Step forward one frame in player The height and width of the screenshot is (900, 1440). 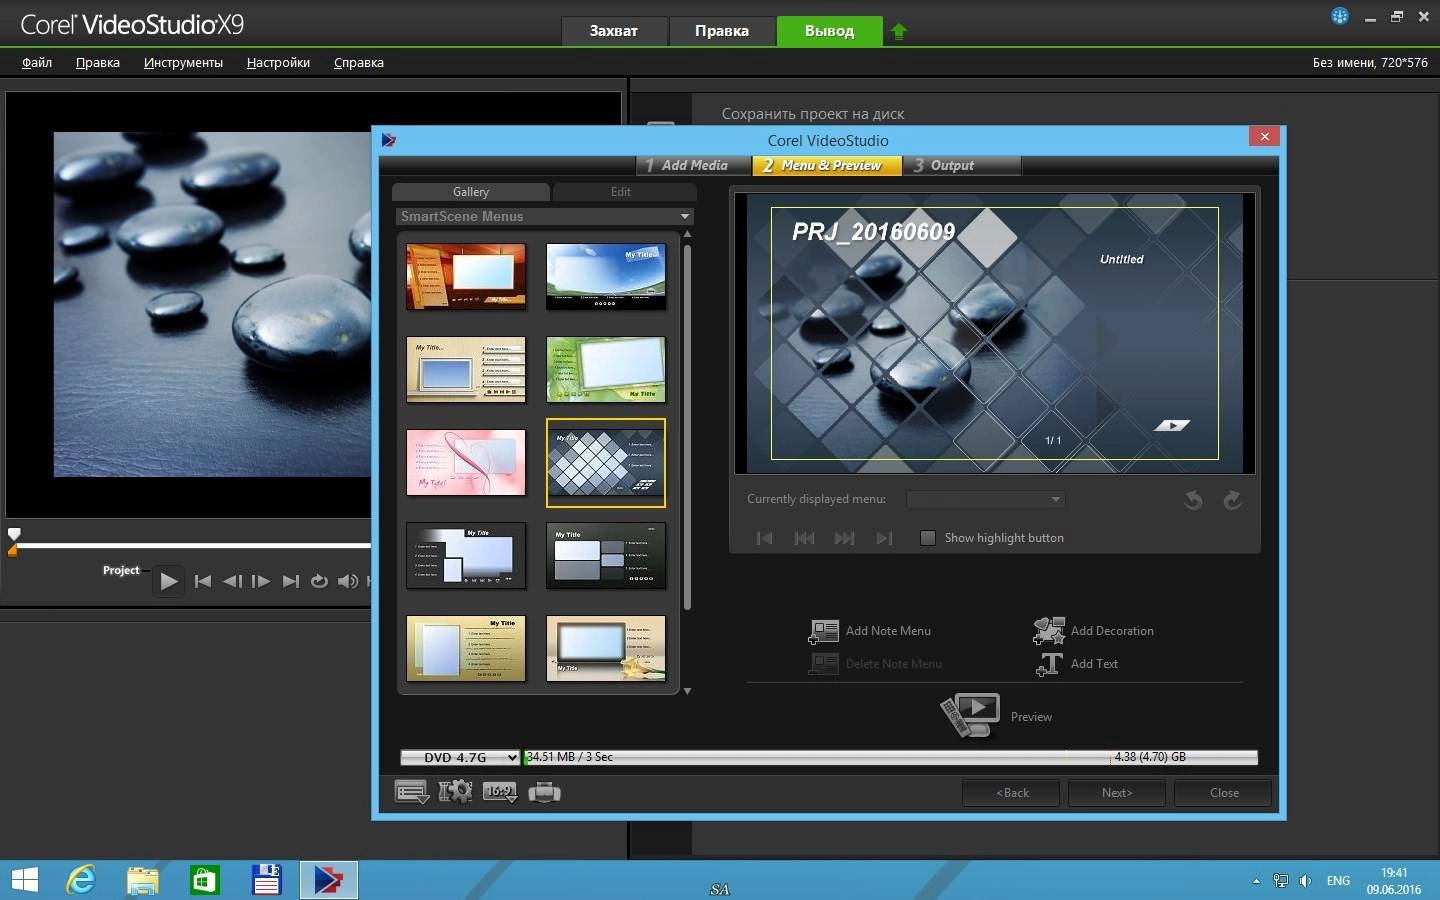pyautogui.click(x=261, y=581)
